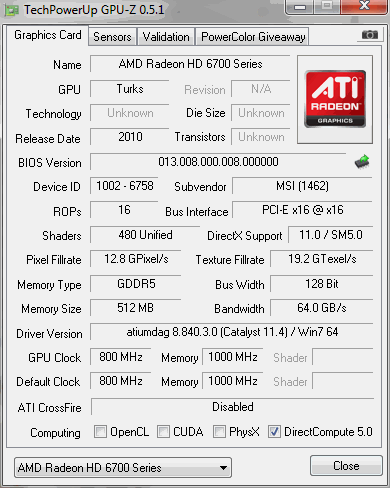390x488 pixels.
Task: Click the Device ID value 1002 - 6758
Action: tap(125, 186)
